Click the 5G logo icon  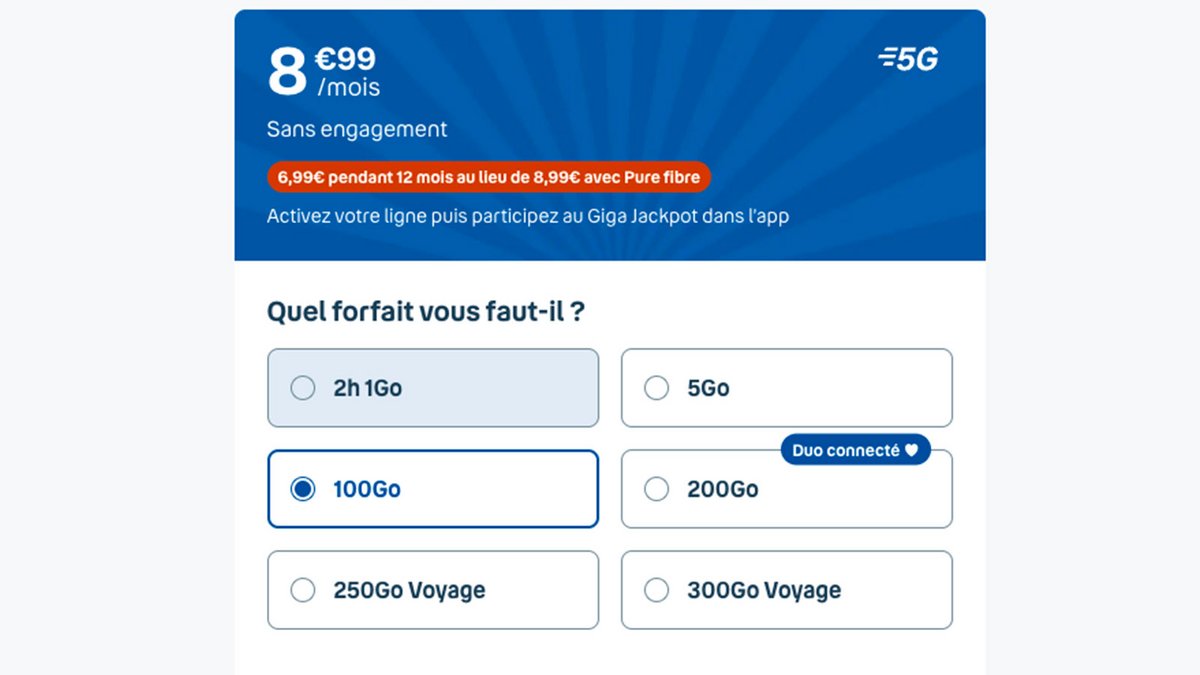(x=908, y=58)
